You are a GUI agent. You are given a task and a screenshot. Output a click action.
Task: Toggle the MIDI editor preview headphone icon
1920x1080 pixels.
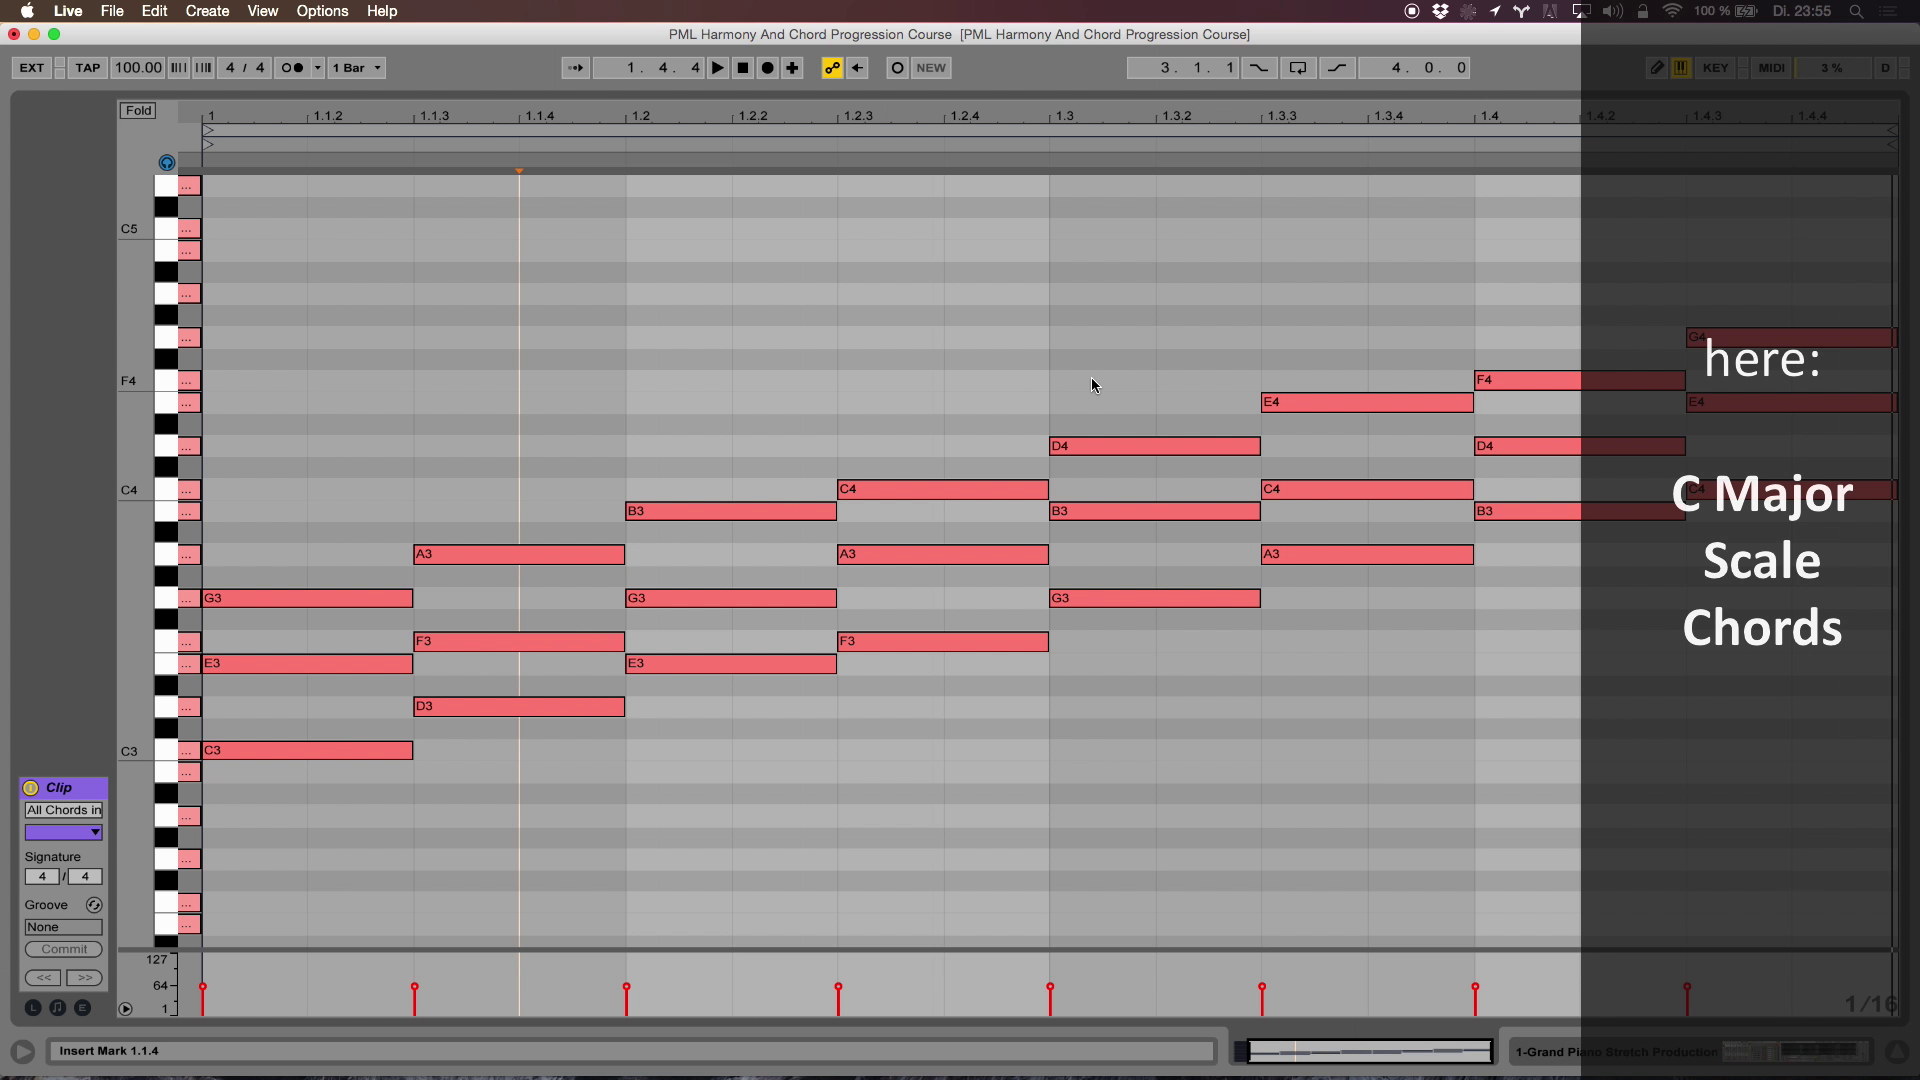tap(167, 163)
